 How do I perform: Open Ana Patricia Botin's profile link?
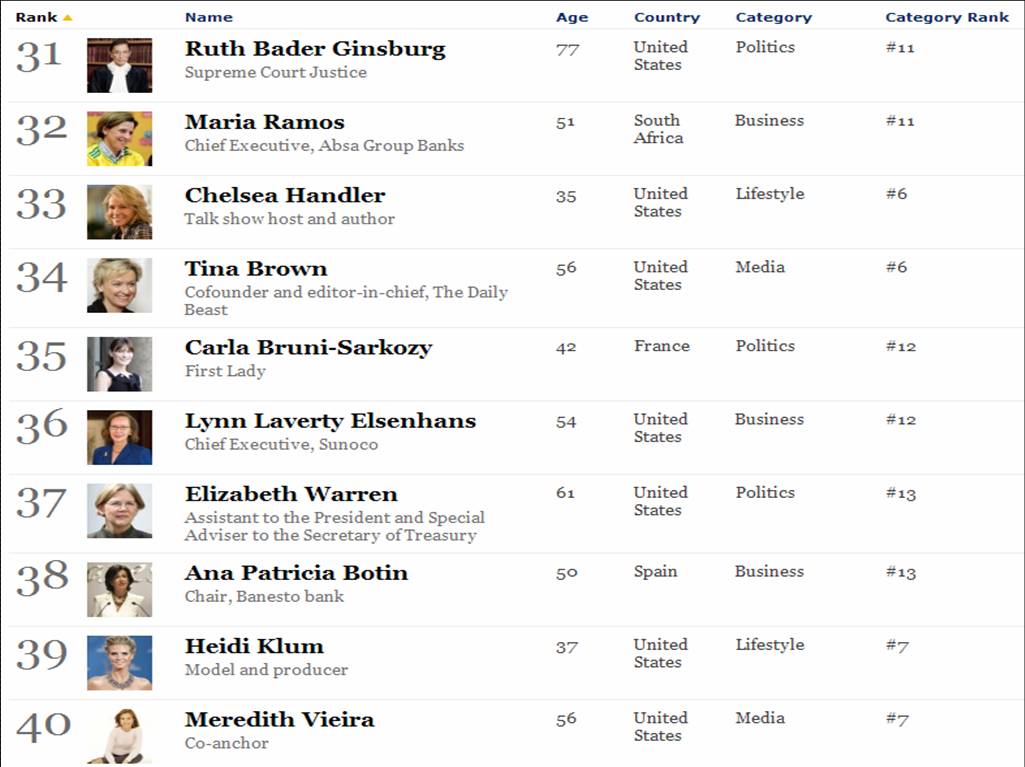click(295, 572)
